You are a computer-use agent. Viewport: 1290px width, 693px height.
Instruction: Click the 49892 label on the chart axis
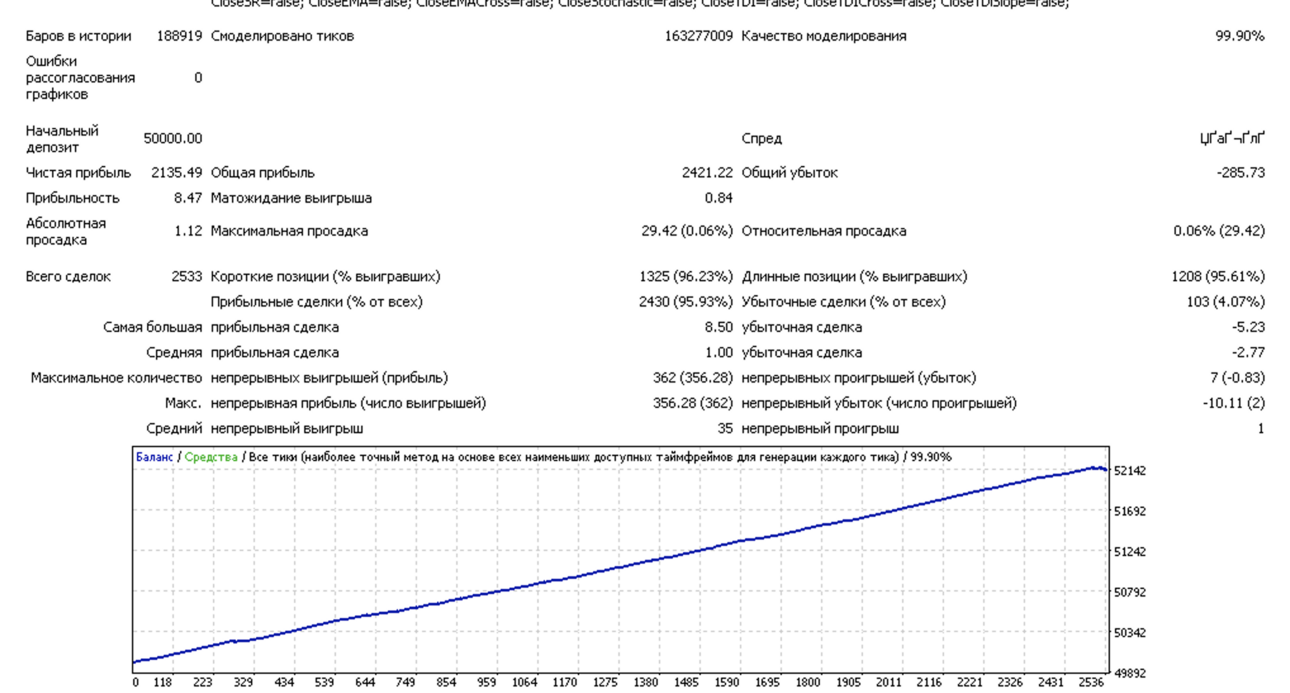point(1131,674)
